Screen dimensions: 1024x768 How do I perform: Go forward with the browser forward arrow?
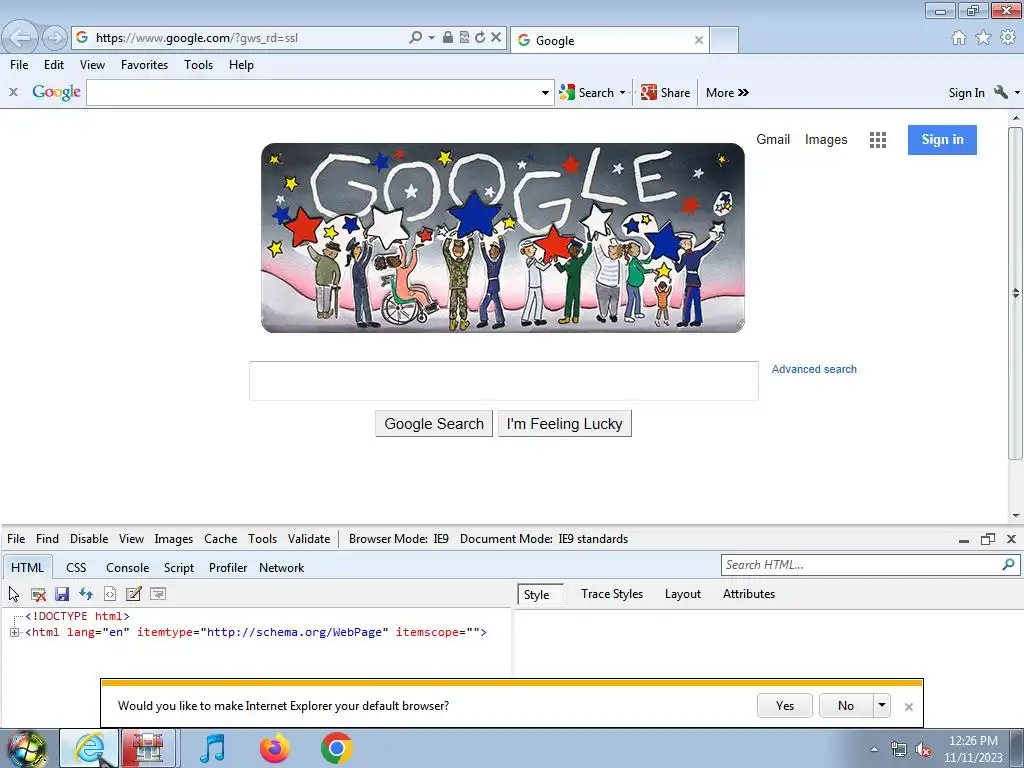pos(54,38)
